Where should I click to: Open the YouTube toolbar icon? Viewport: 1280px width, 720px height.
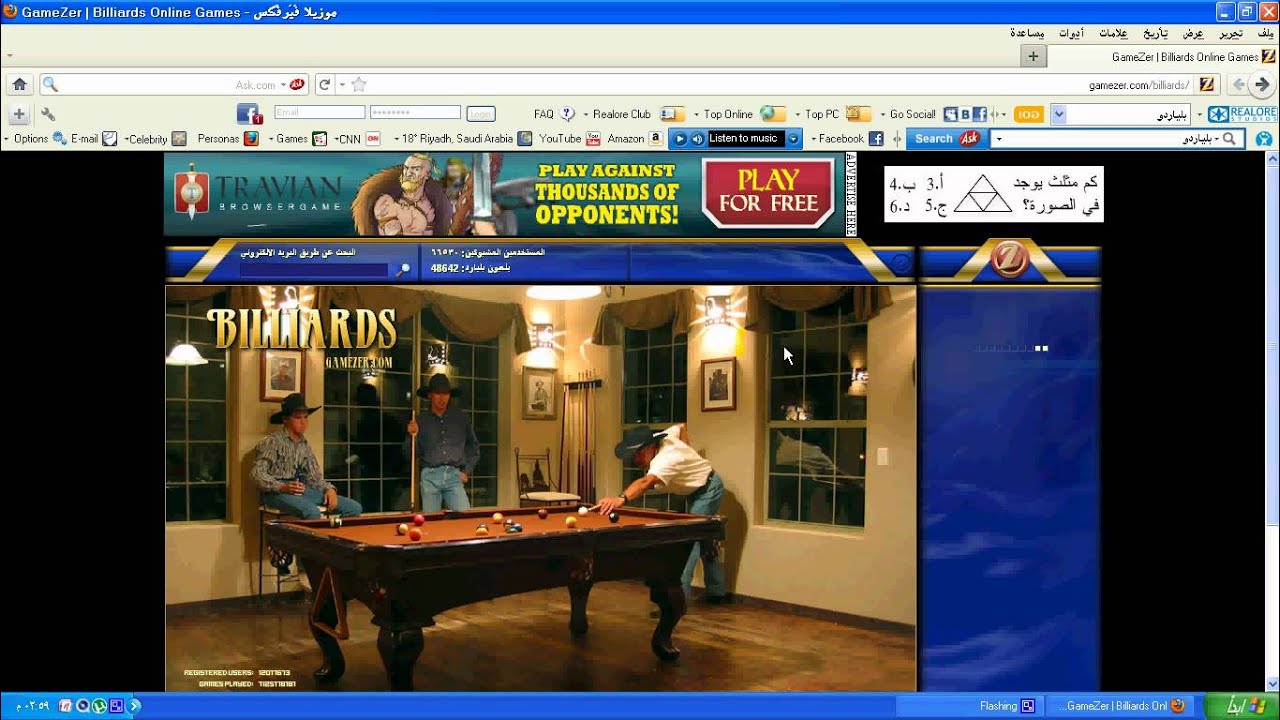point(593,139)
